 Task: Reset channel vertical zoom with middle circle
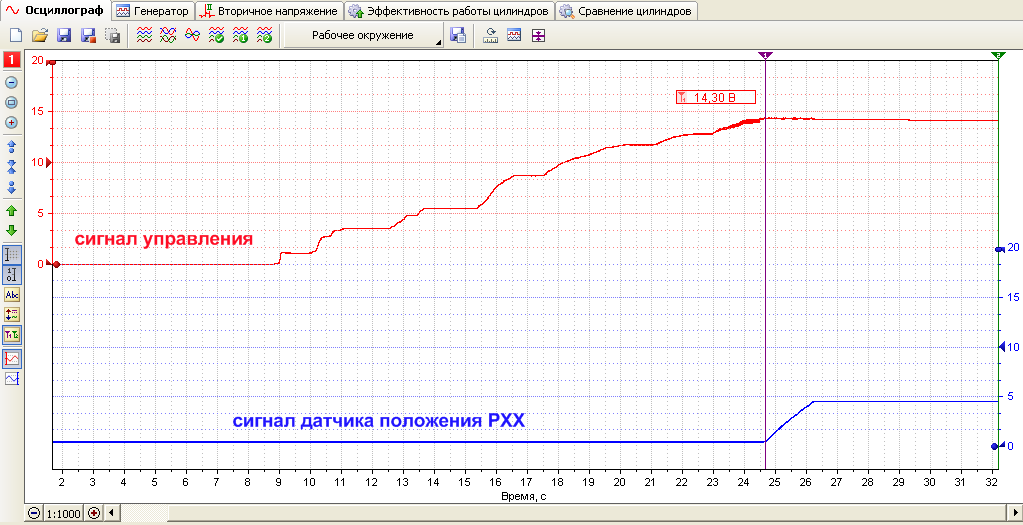[12, 102]
